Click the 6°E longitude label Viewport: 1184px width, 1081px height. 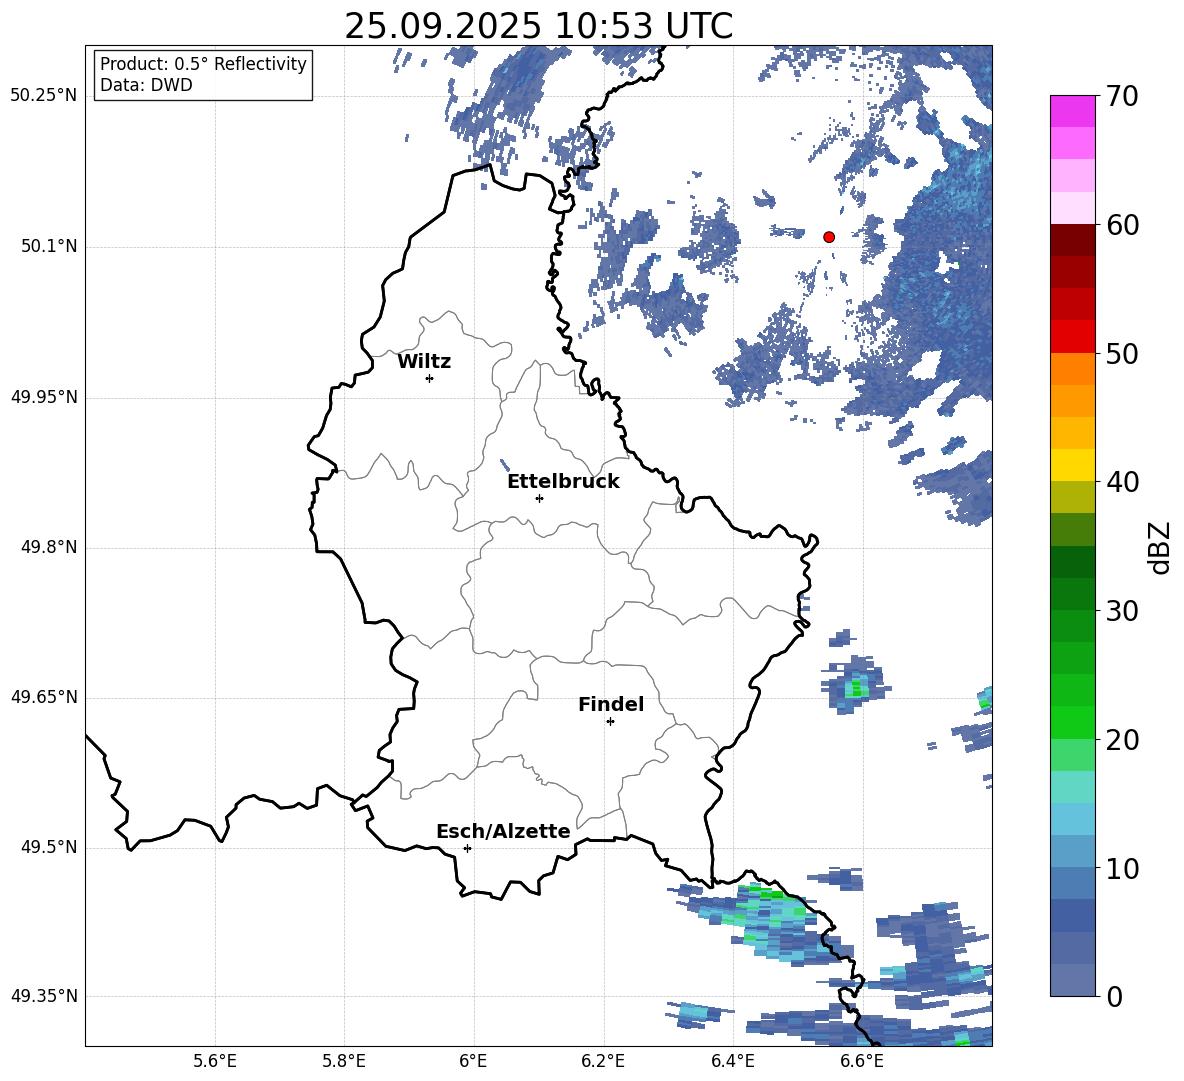(473, 1061)
